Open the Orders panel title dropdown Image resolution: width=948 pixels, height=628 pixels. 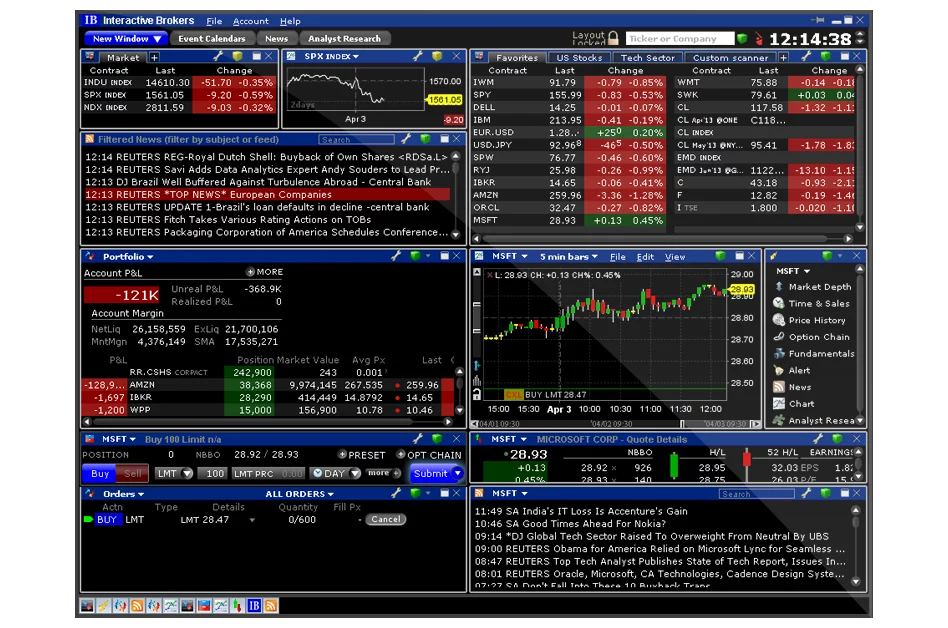(x=123, y=494)
